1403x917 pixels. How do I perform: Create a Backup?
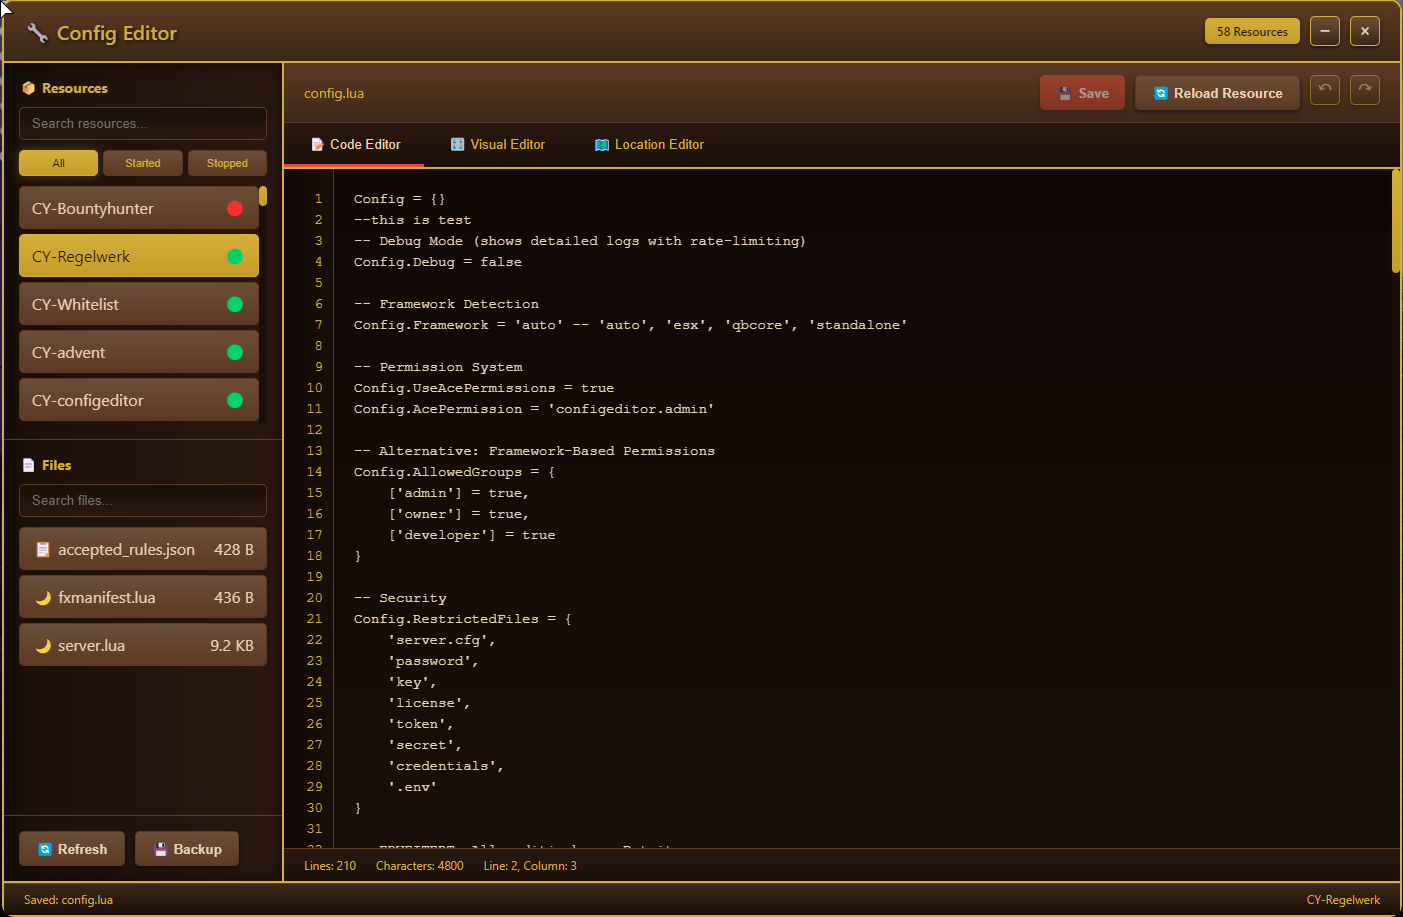[187, 849]
